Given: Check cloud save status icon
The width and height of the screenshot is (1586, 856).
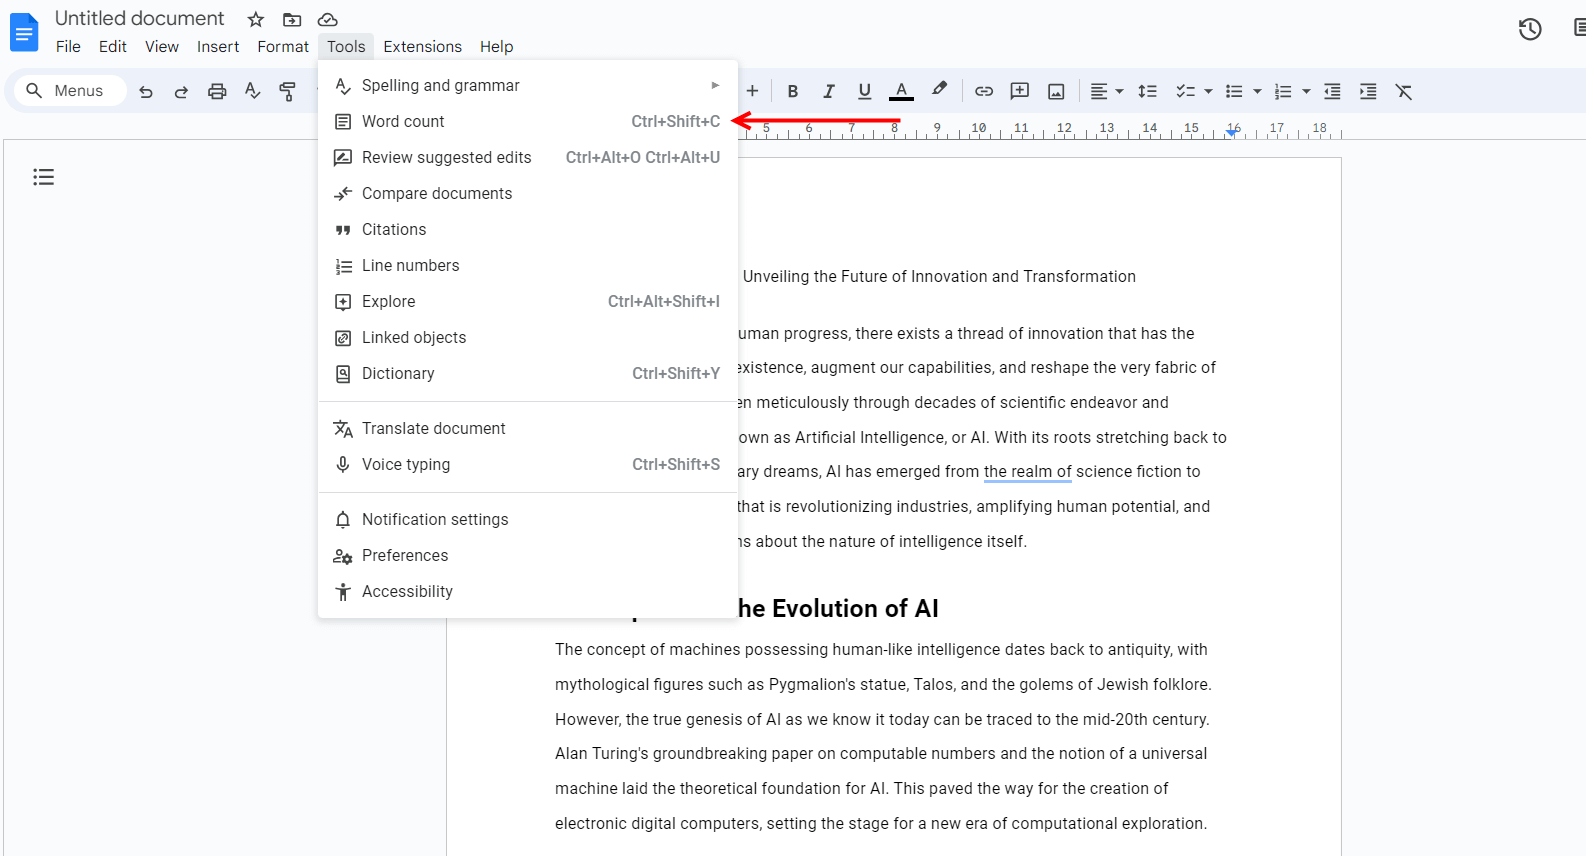Looking at the screenshot, I should (327, 19).
